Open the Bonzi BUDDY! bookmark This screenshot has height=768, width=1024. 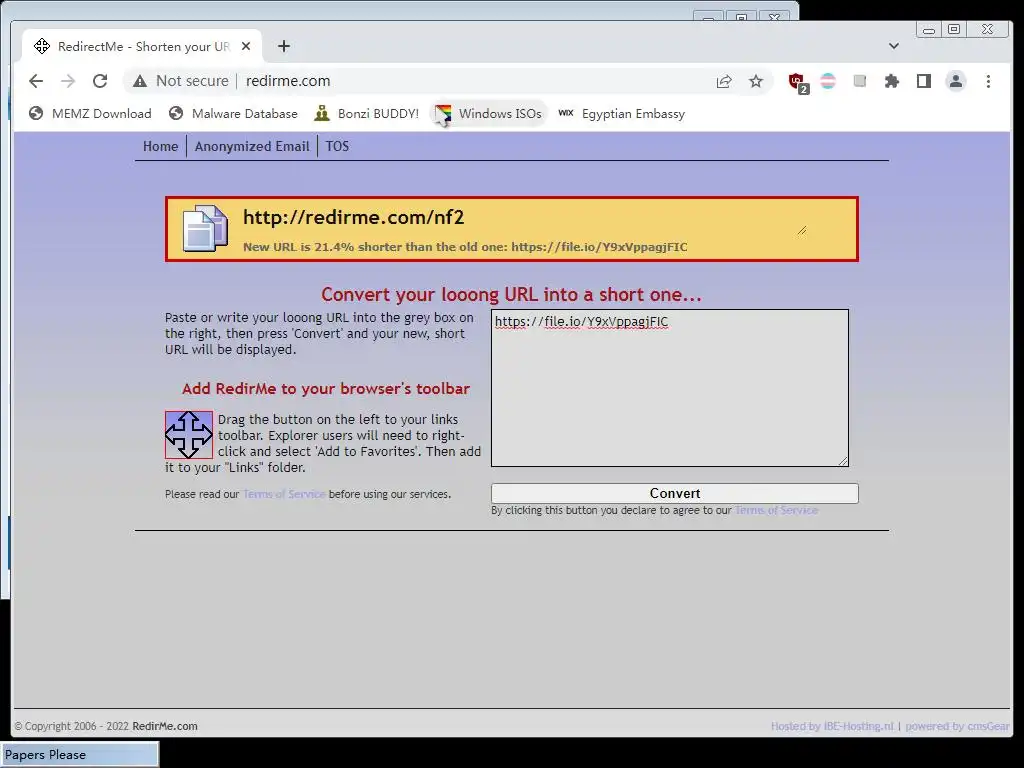pos(366,114)
